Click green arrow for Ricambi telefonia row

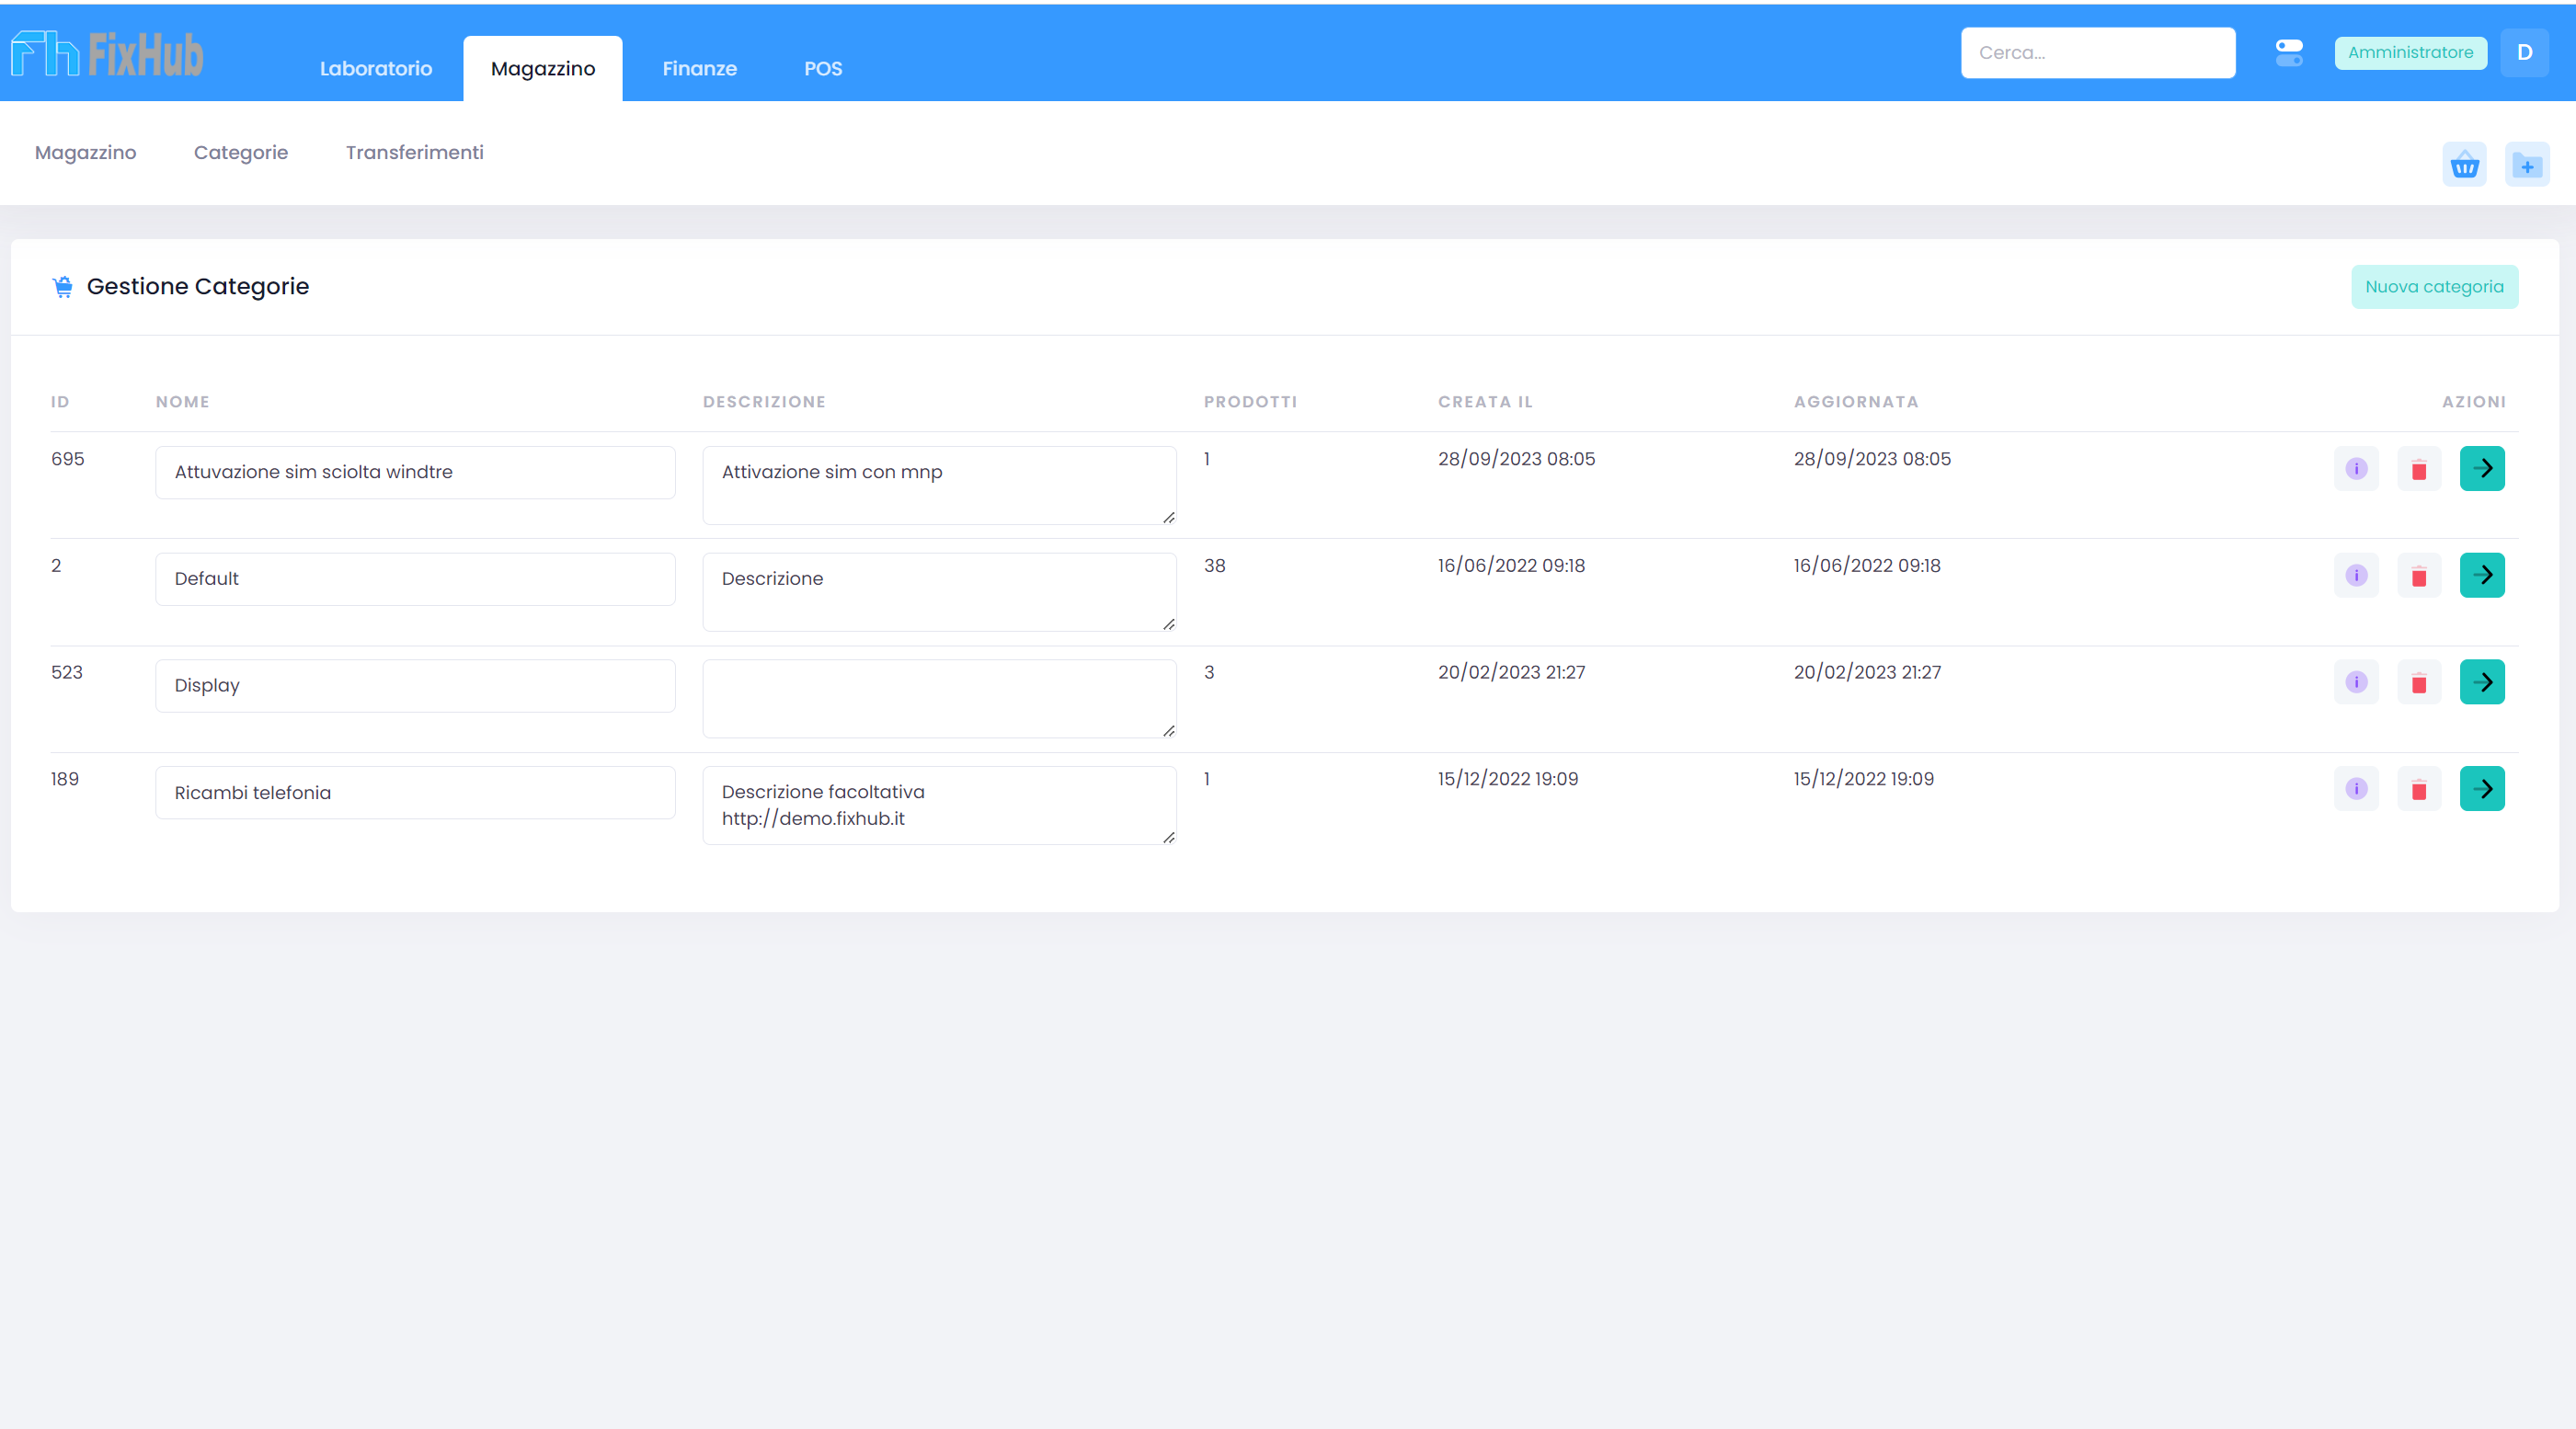[x=2482, y=789]
